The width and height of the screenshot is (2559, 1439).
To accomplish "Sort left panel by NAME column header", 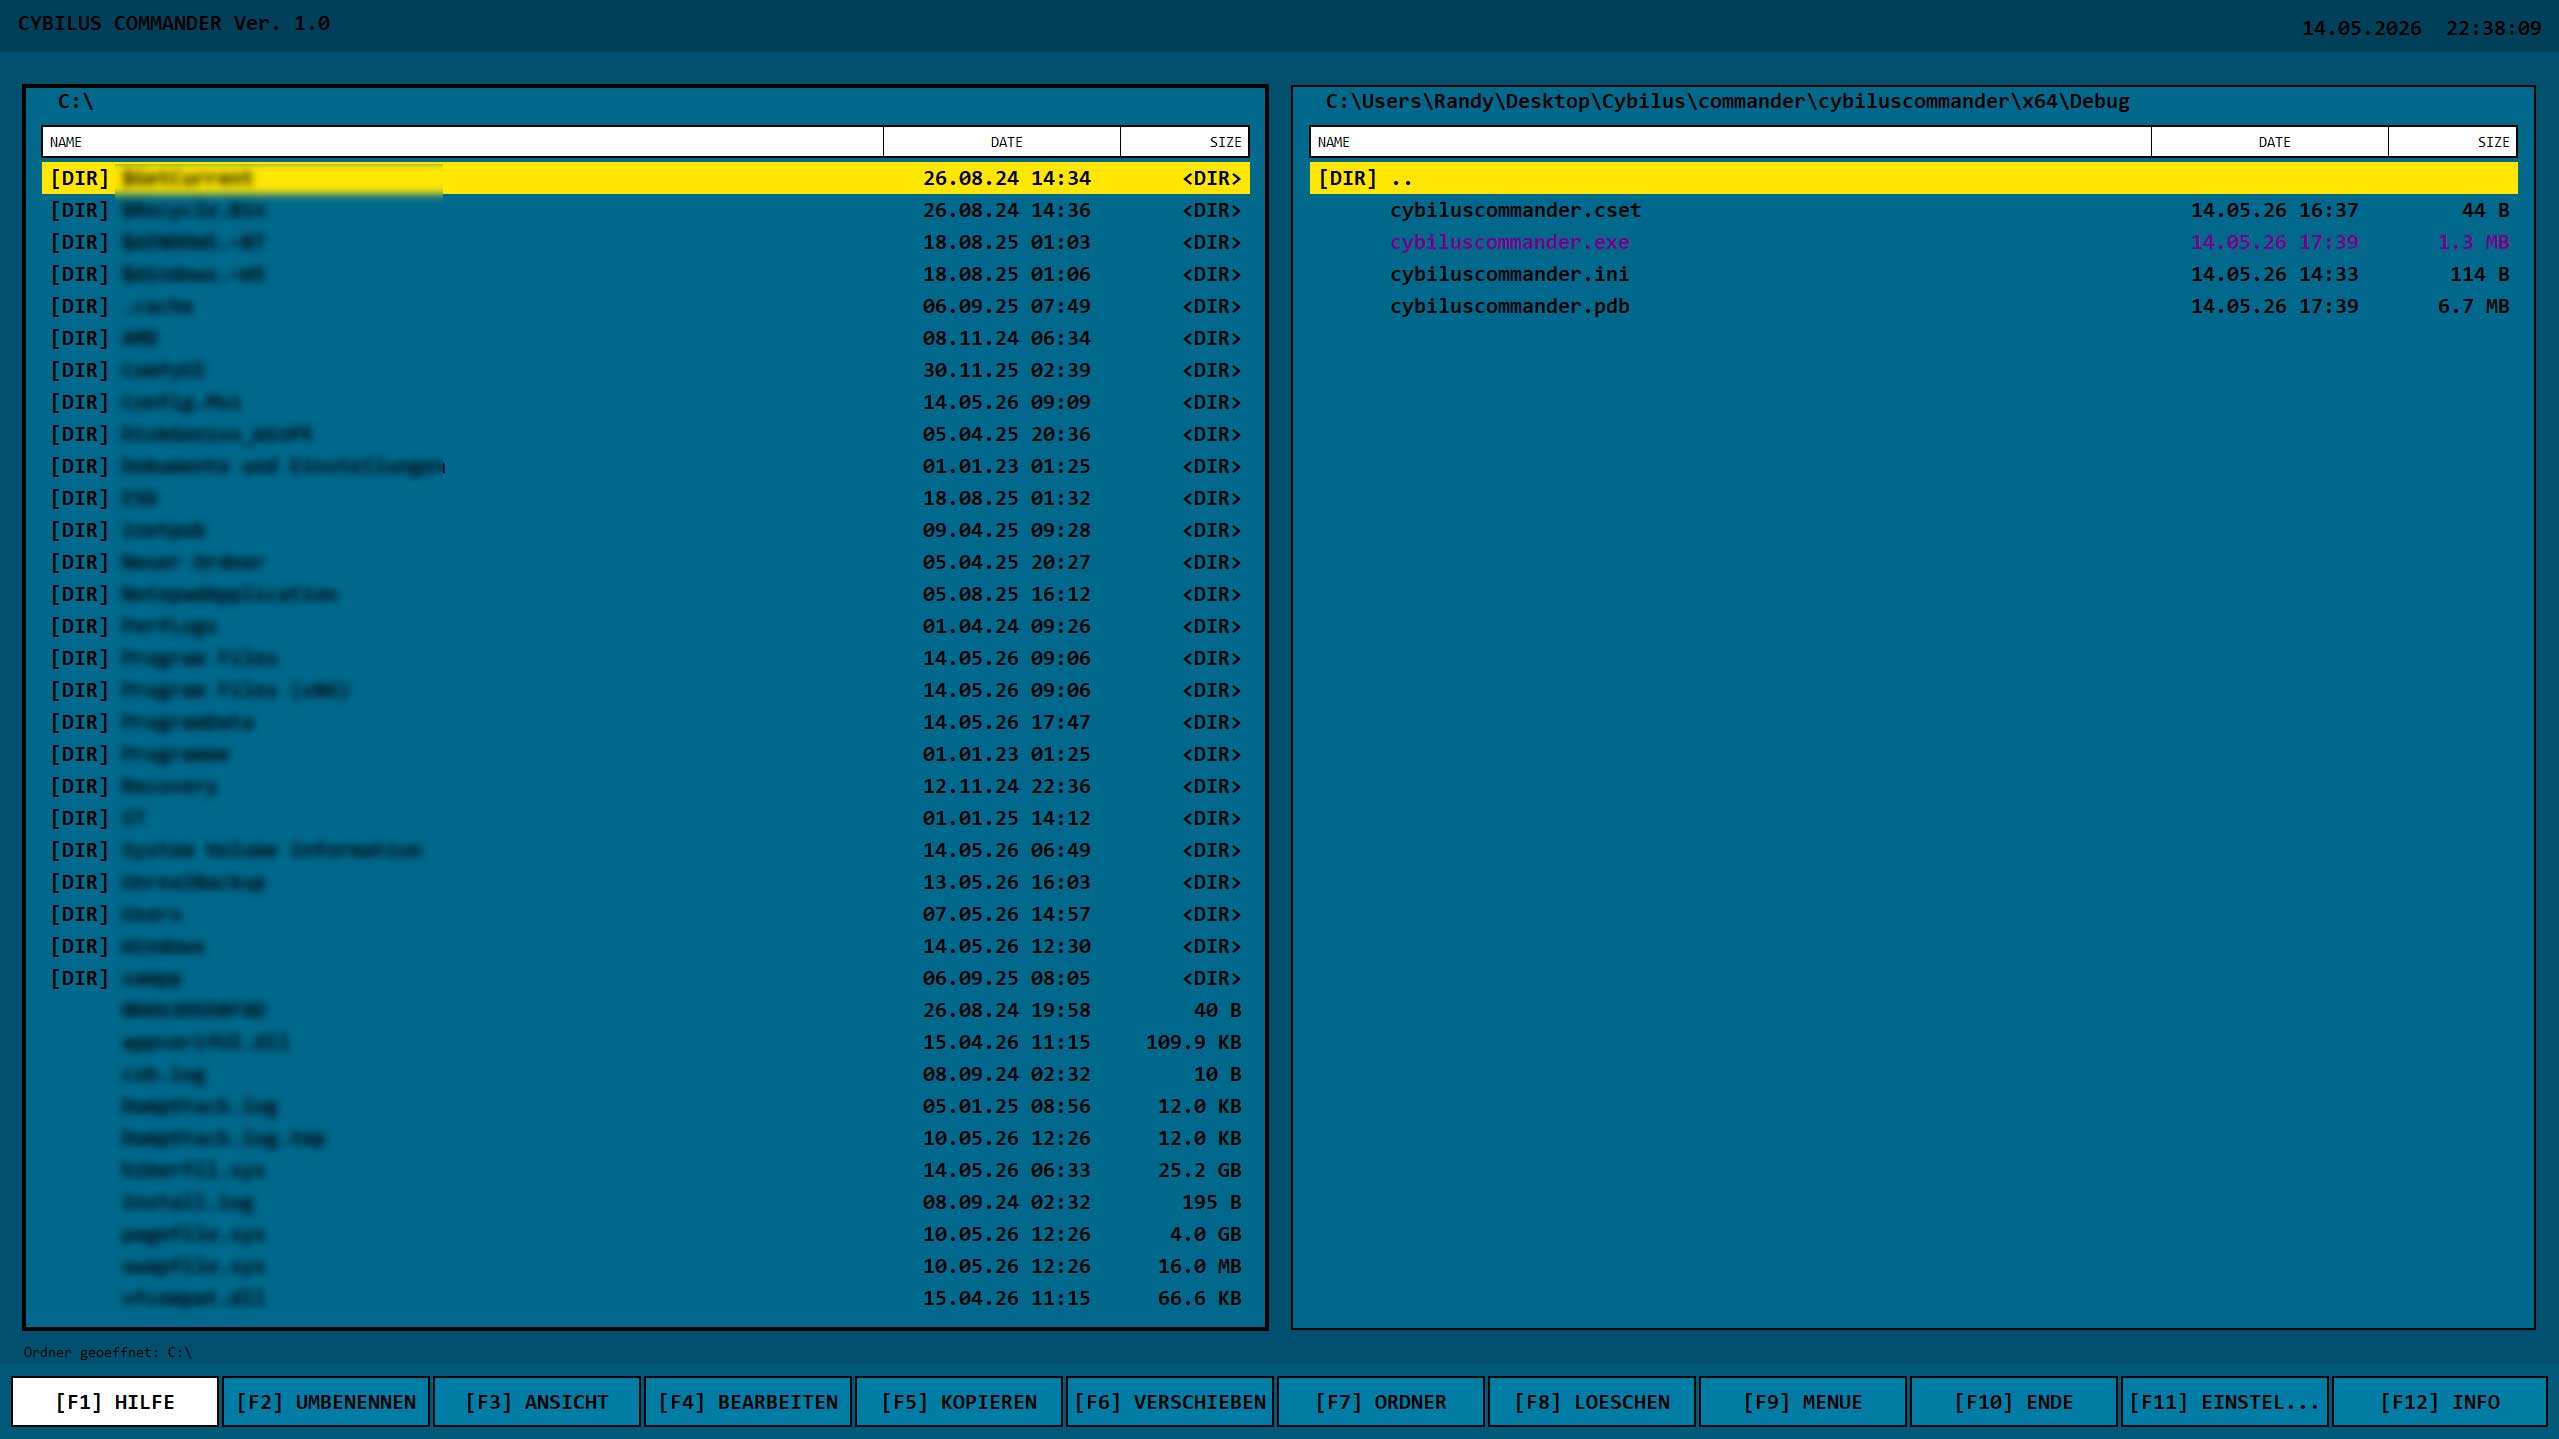I will [463, 142].
